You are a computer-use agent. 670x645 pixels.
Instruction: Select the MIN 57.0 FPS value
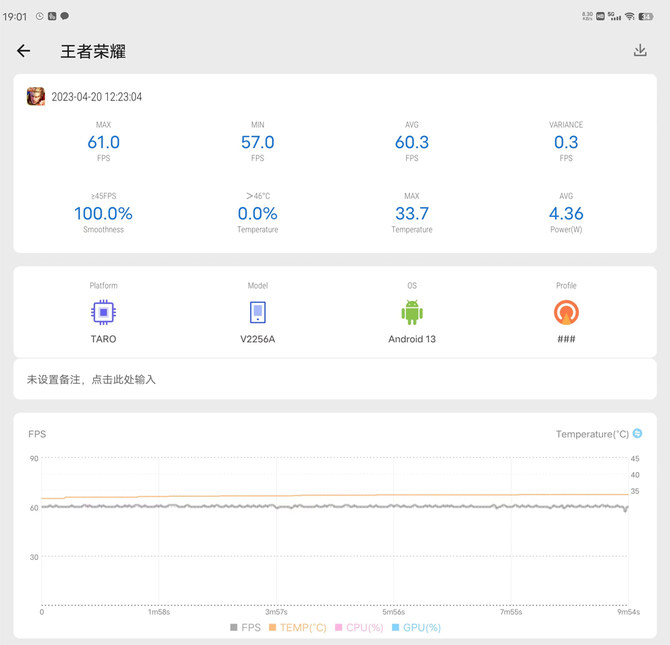click(x=258, y=142)
